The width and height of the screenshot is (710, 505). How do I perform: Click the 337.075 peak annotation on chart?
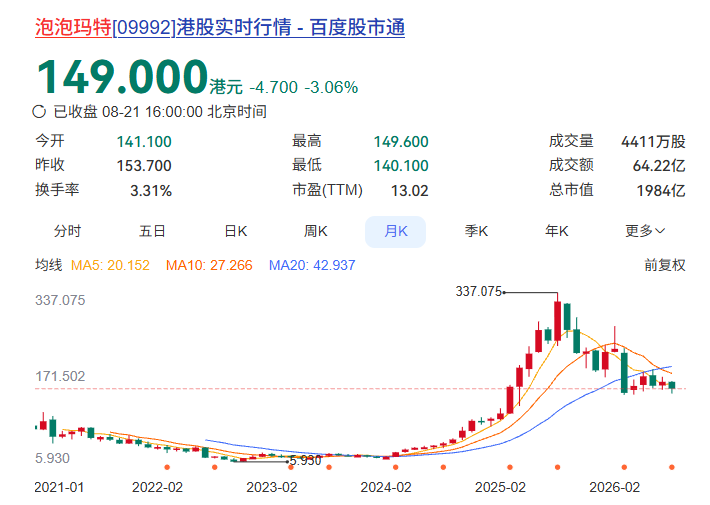[479, 291]
